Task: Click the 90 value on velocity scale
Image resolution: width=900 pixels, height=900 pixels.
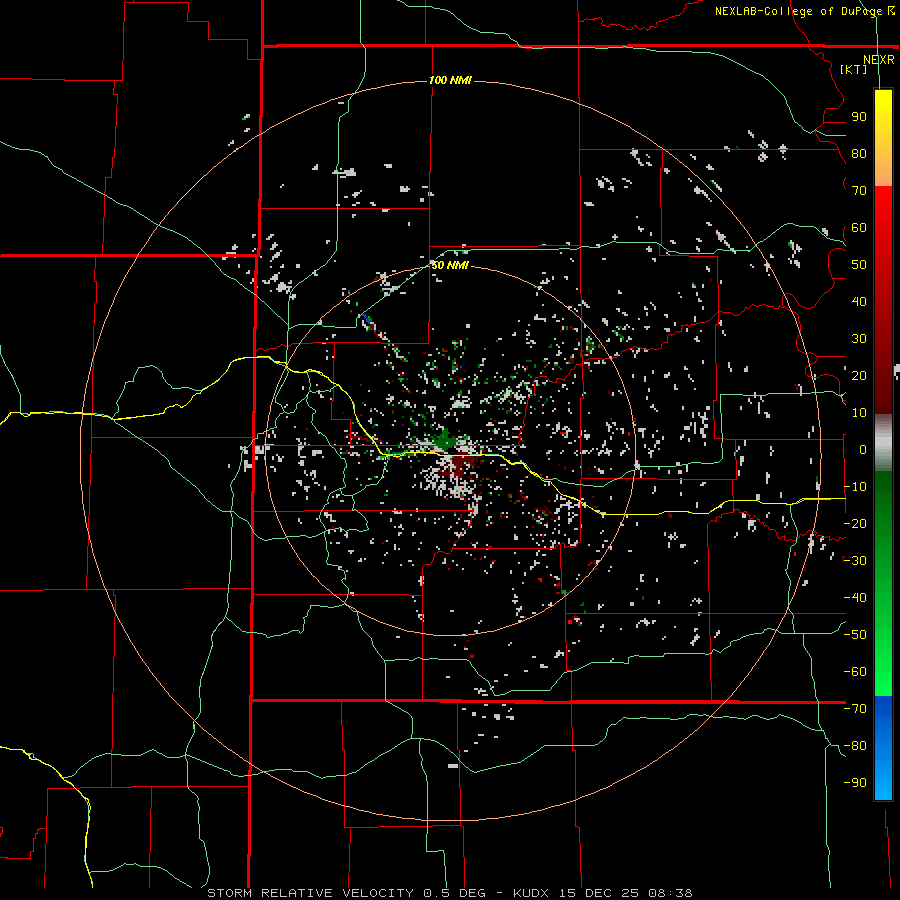Action: pyautogui.click(x=859, y=117)
